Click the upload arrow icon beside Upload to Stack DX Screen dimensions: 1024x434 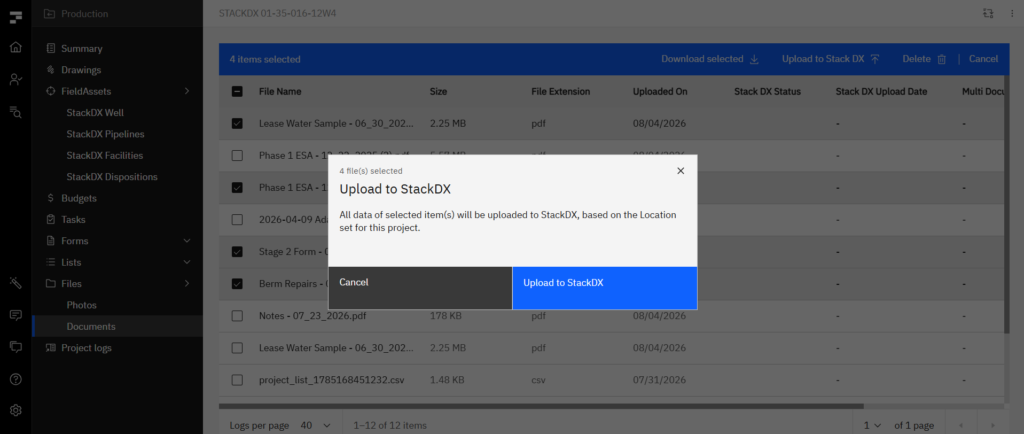[x=875, y=59]
